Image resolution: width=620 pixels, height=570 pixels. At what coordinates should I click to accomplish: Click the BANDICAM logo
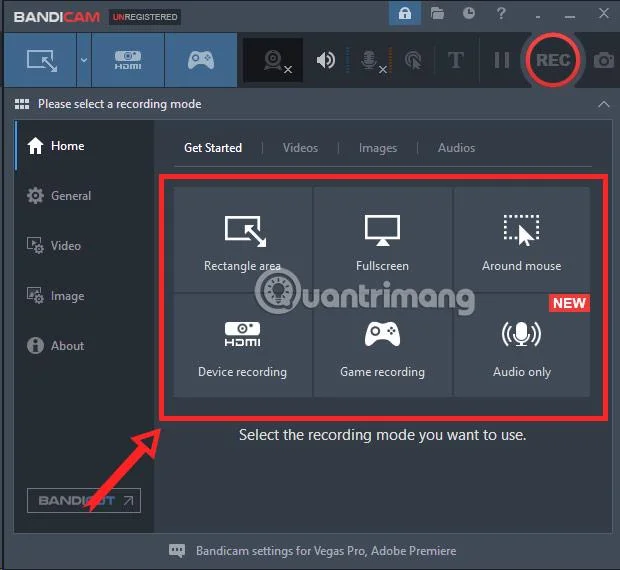(x=57, y=17)
